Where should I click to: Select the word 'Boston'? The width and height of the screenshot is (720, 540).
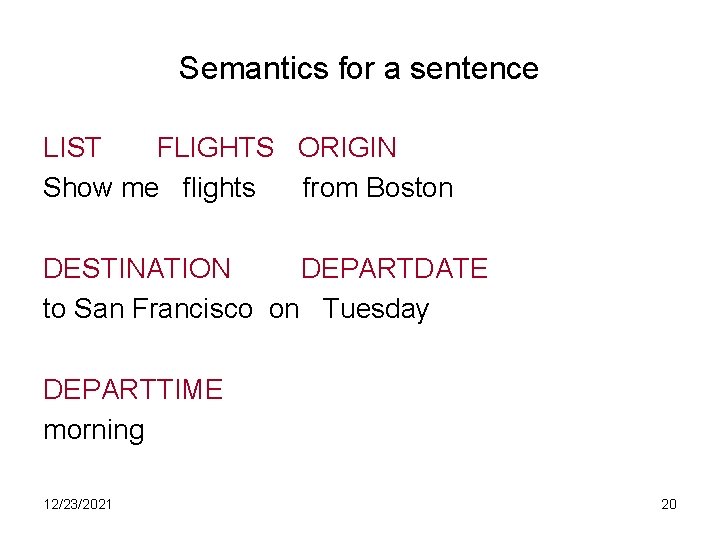tap(410, 188)
